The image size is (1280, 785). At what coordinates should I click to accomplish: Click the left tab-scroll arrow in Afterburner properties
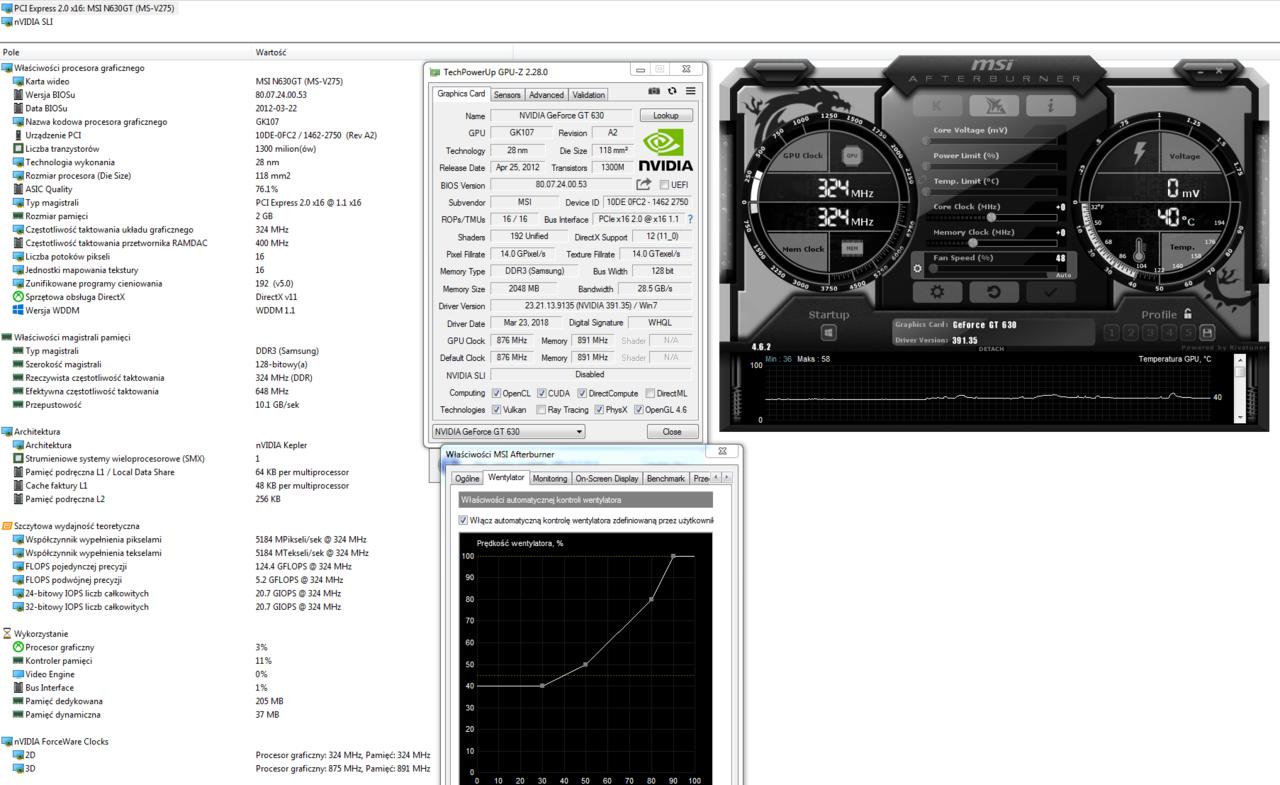tap(715, 478)
